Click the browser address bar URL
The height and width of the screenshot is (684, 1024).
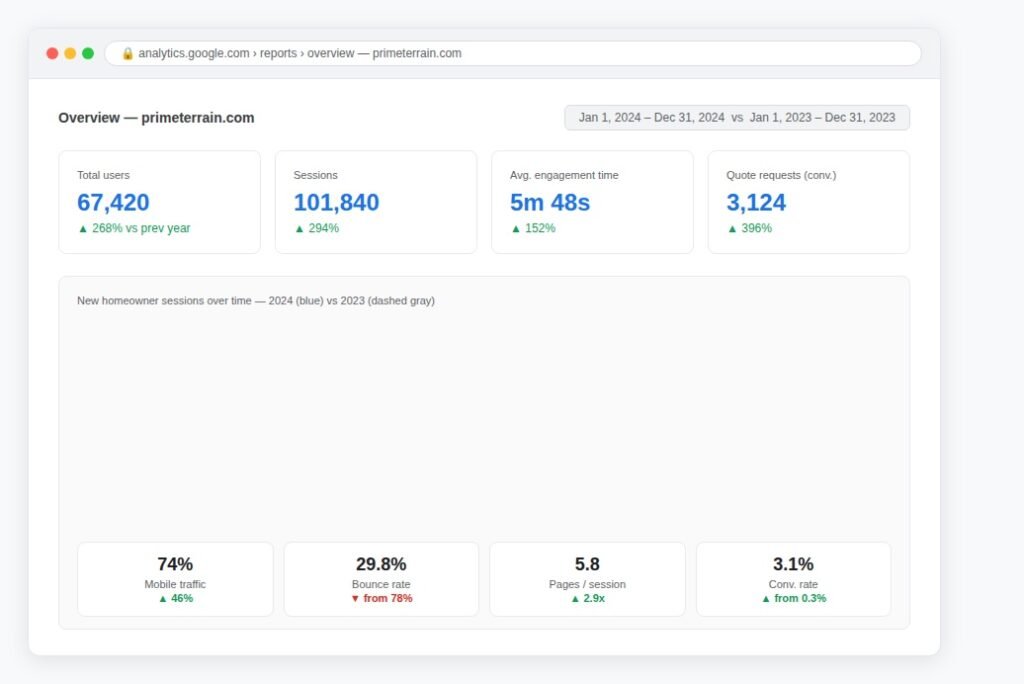tap(300, 54)
